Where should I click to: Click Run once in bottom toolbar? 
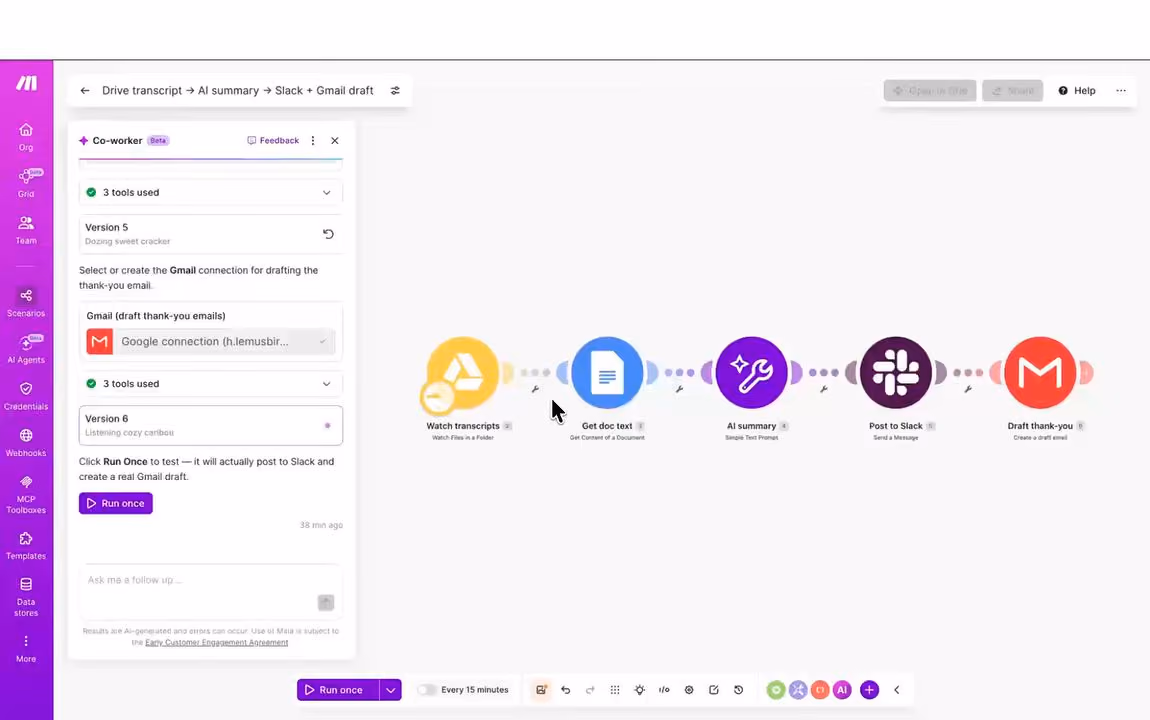[x=338, y=689]
